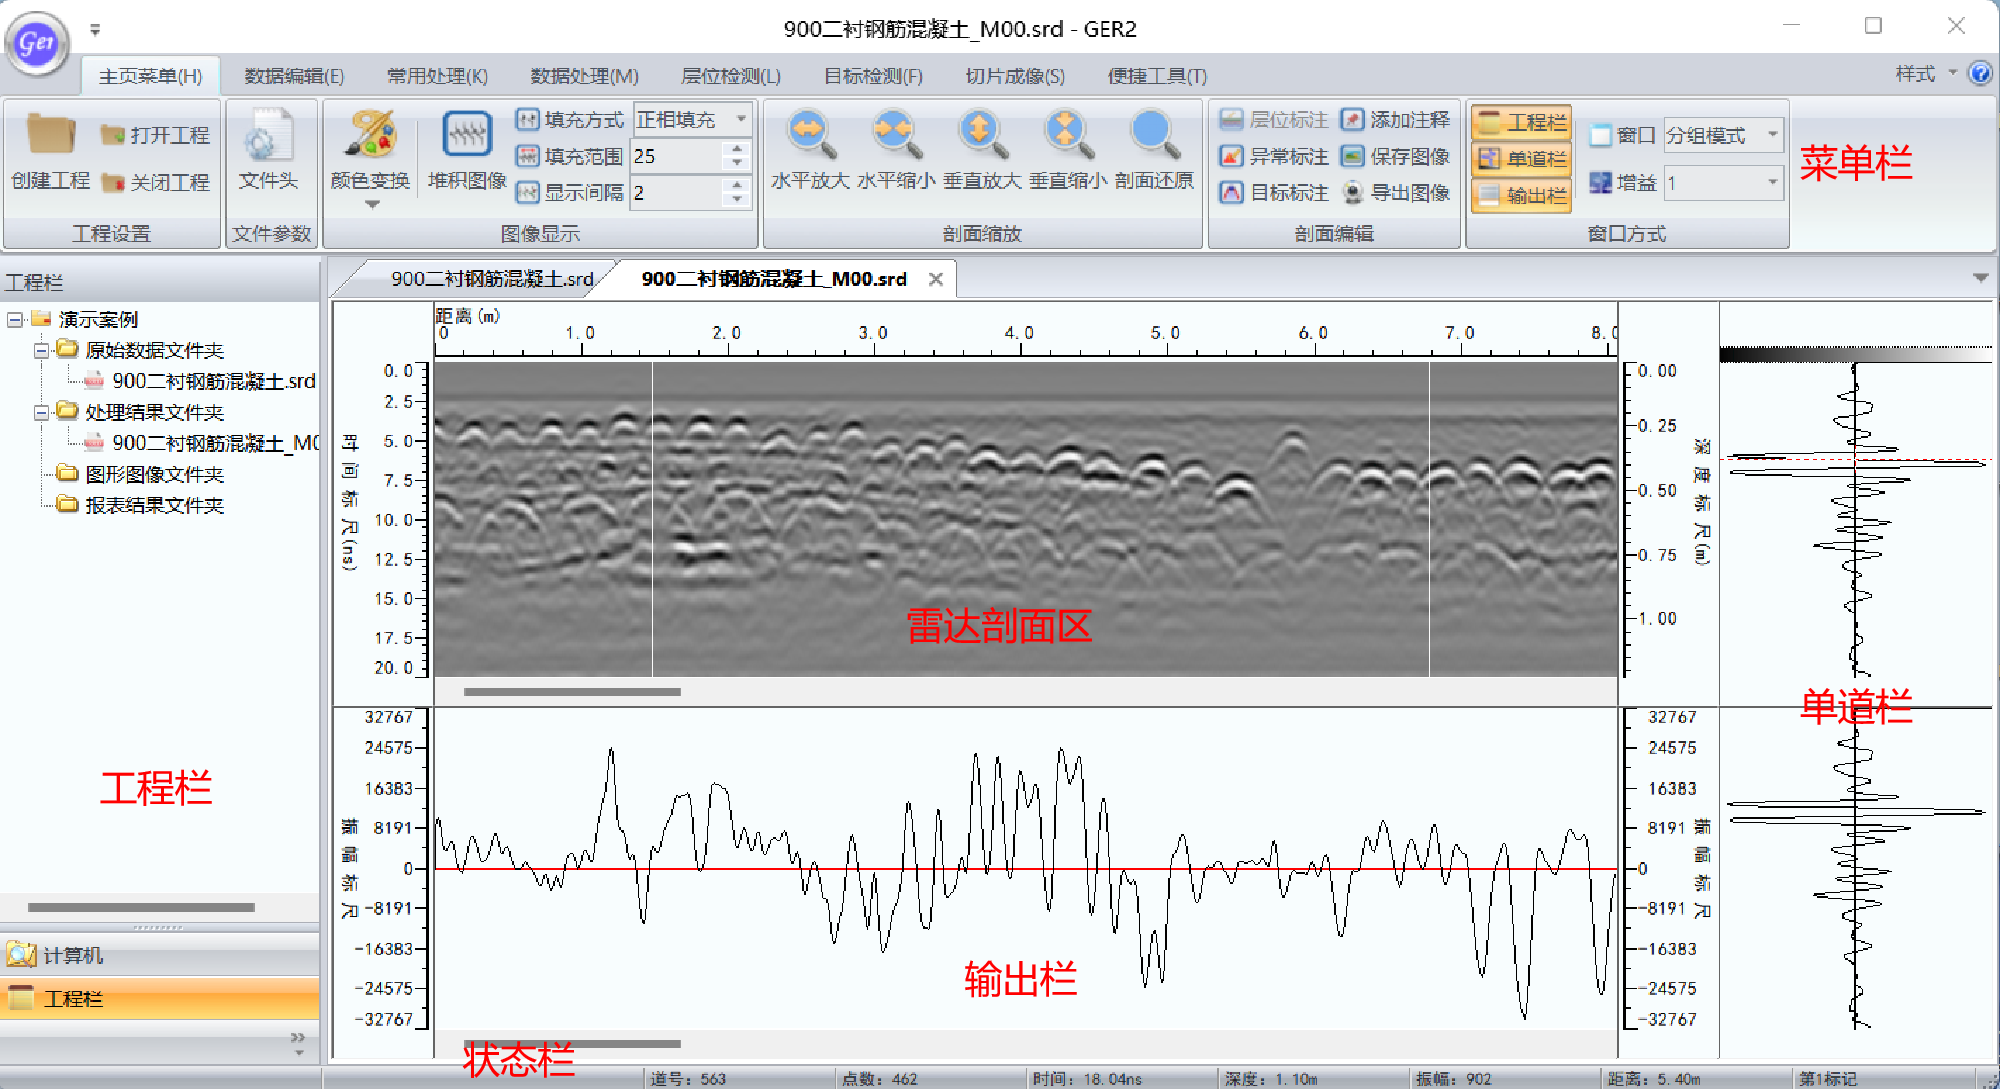Click the 显示间隔 value field showing 2
This screenshot has width=2000, height=1090.
point(676,193)
